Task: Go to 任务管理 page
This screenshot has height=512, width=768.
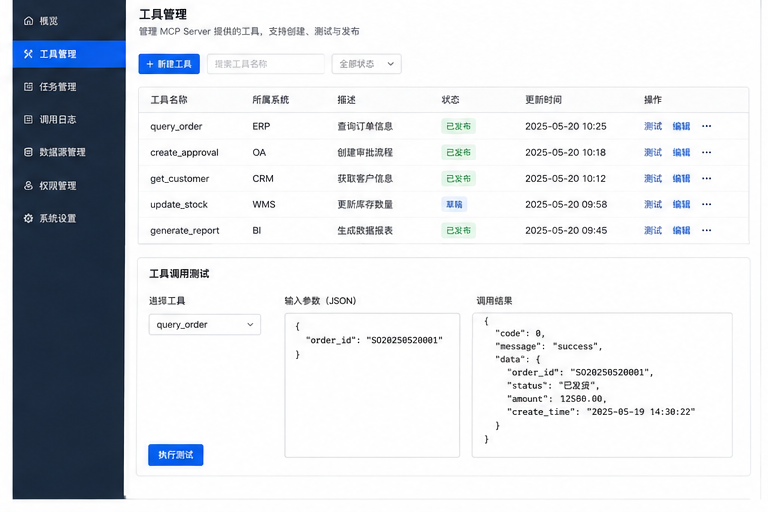Action: click(69, 87)
